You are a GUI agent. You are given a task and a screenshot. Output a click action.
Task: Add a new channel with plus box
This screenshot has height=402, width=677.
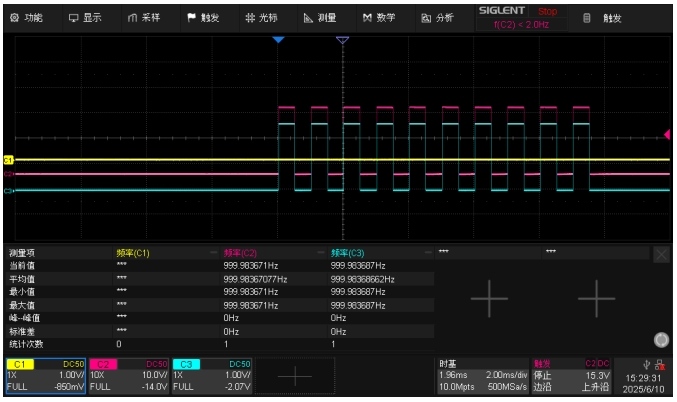click(295, 375)
